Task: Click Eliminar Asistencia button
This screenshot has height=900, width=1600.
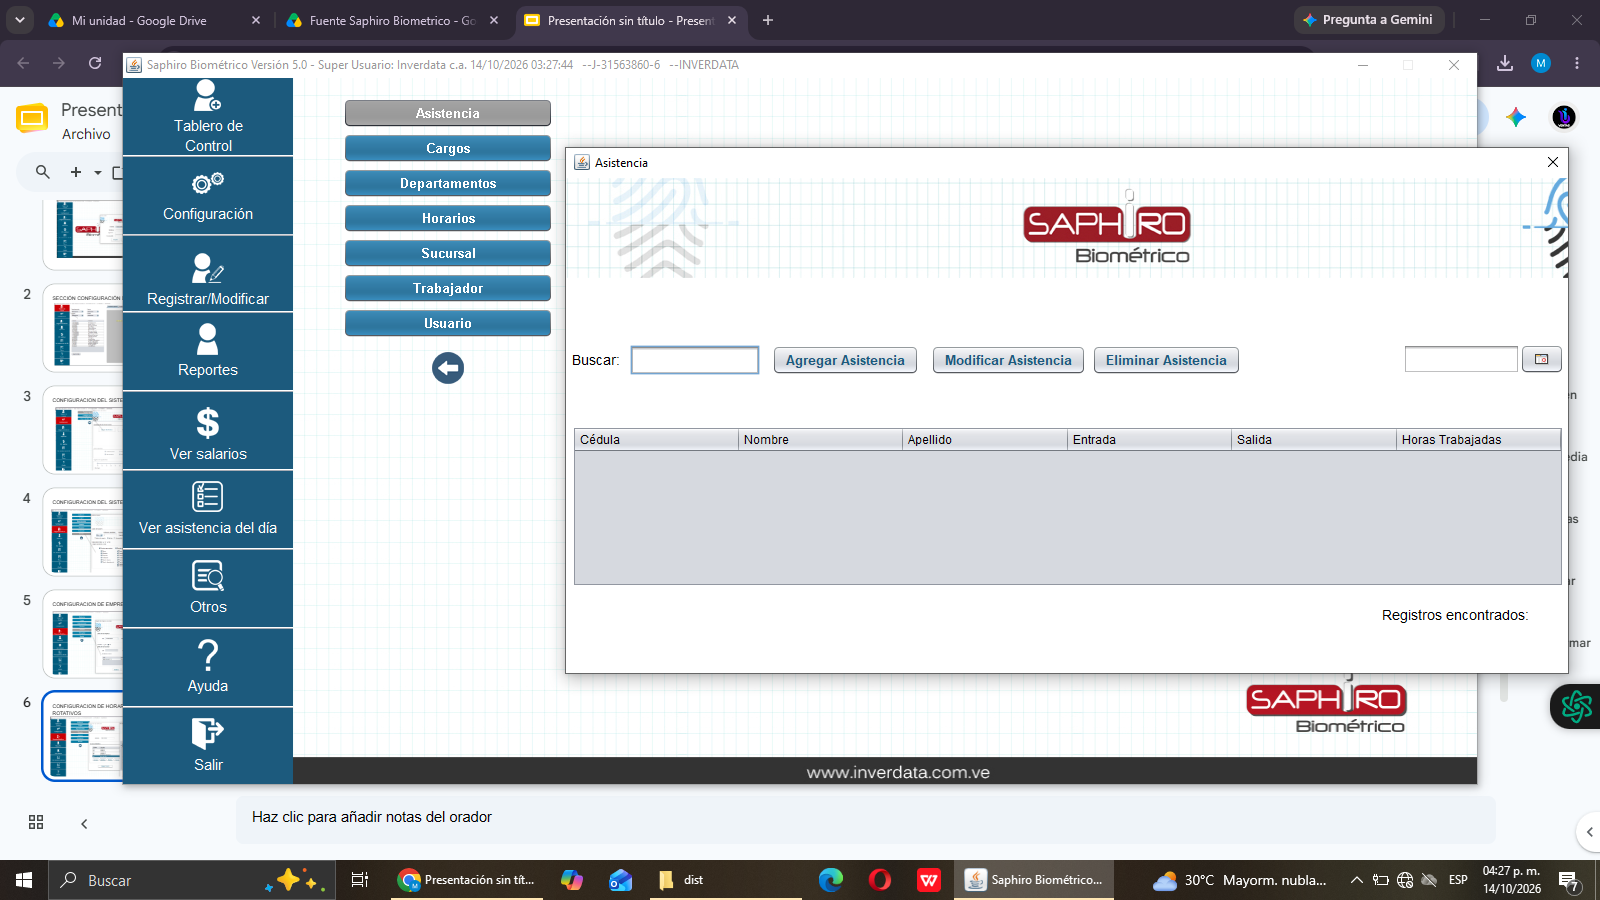Action: tap(1166, 360)
